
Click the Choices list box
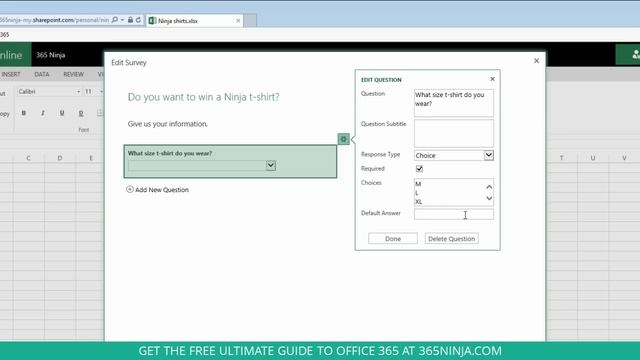453,192
